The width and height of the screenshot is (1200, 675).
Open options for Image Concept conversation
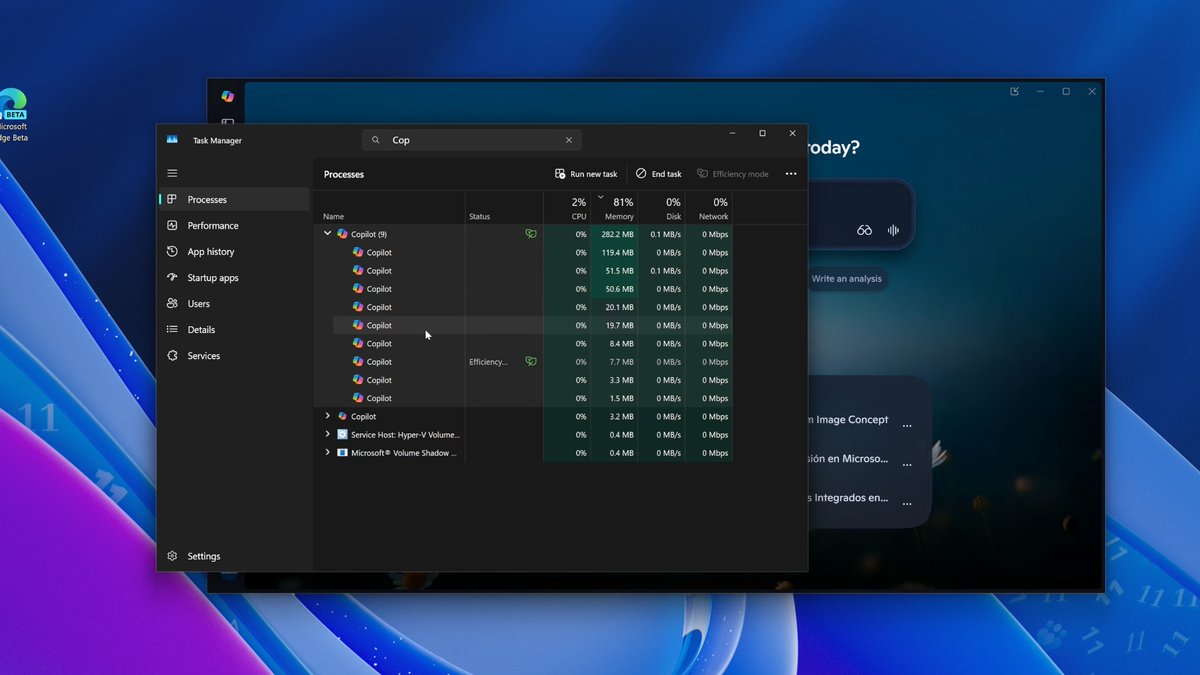[x=907, y=426]
